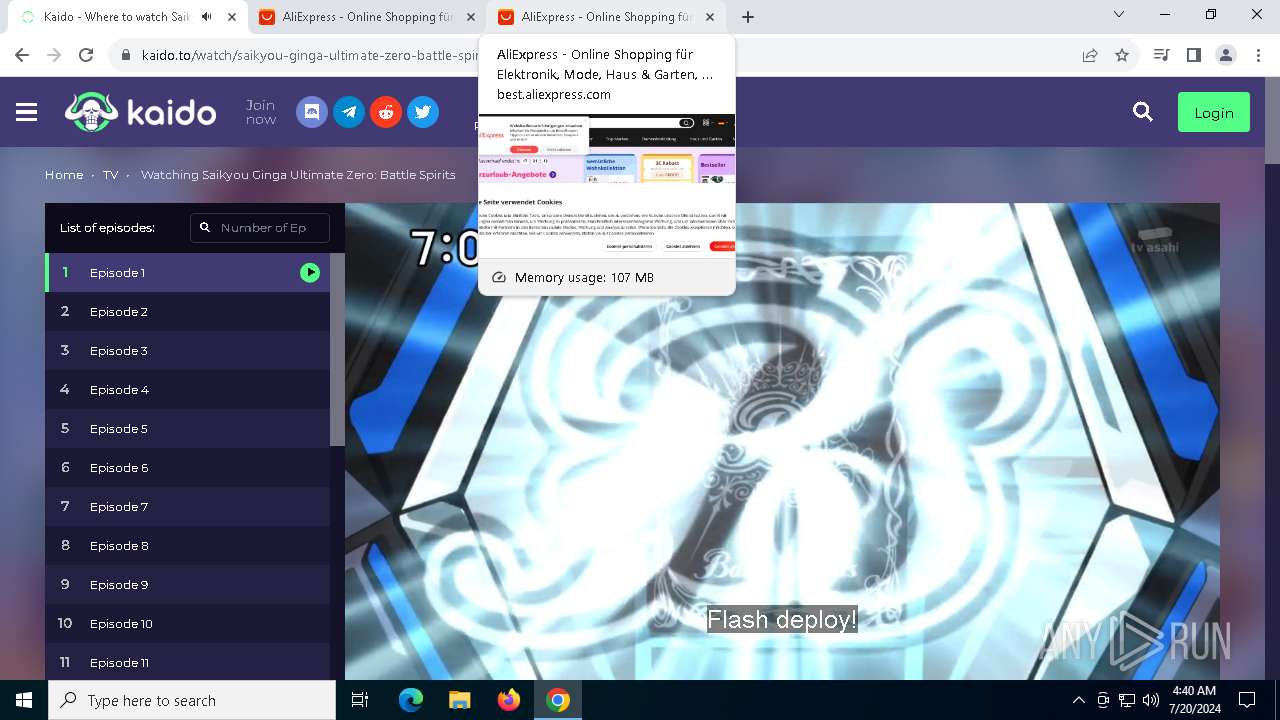
Task: Click the site lock icon in address bar
Action: [126, 55]
